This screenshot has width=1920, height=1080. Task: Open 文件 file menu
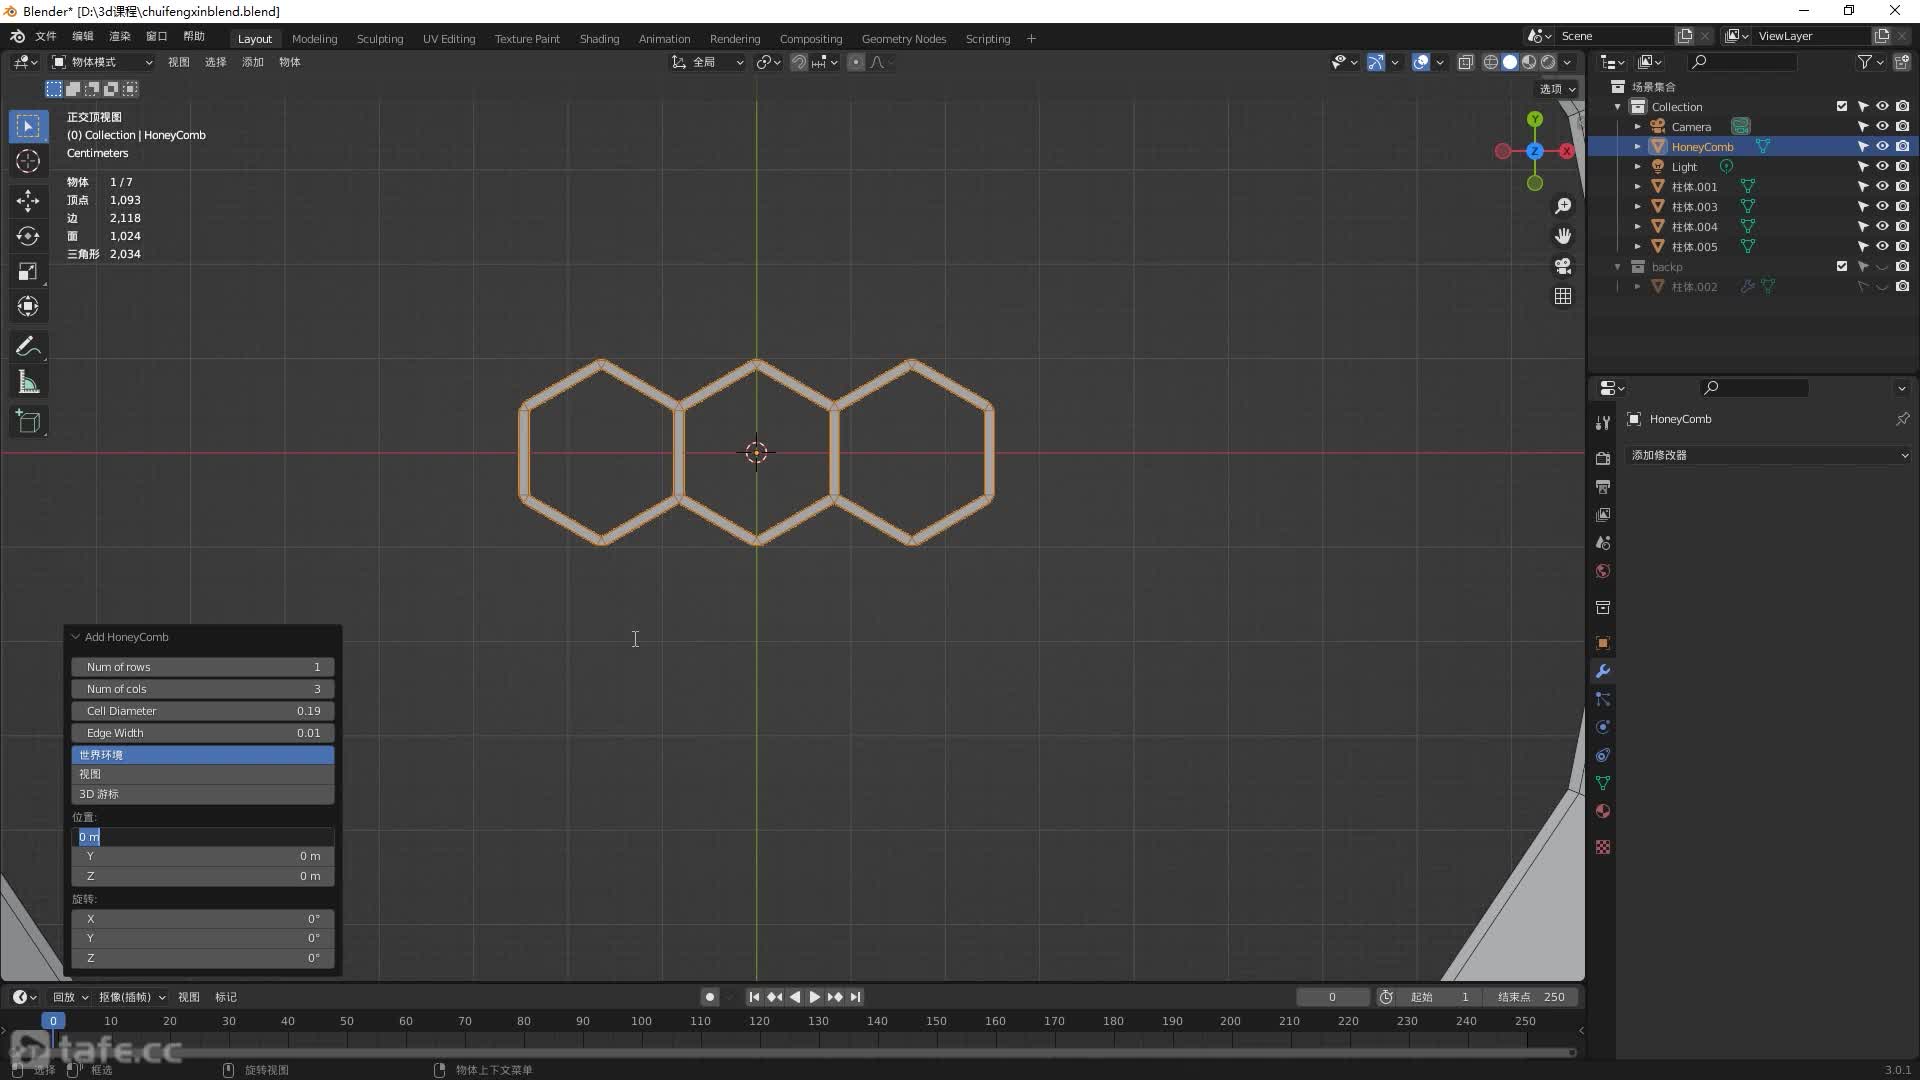pyautogui.click(x=46, y=36)
